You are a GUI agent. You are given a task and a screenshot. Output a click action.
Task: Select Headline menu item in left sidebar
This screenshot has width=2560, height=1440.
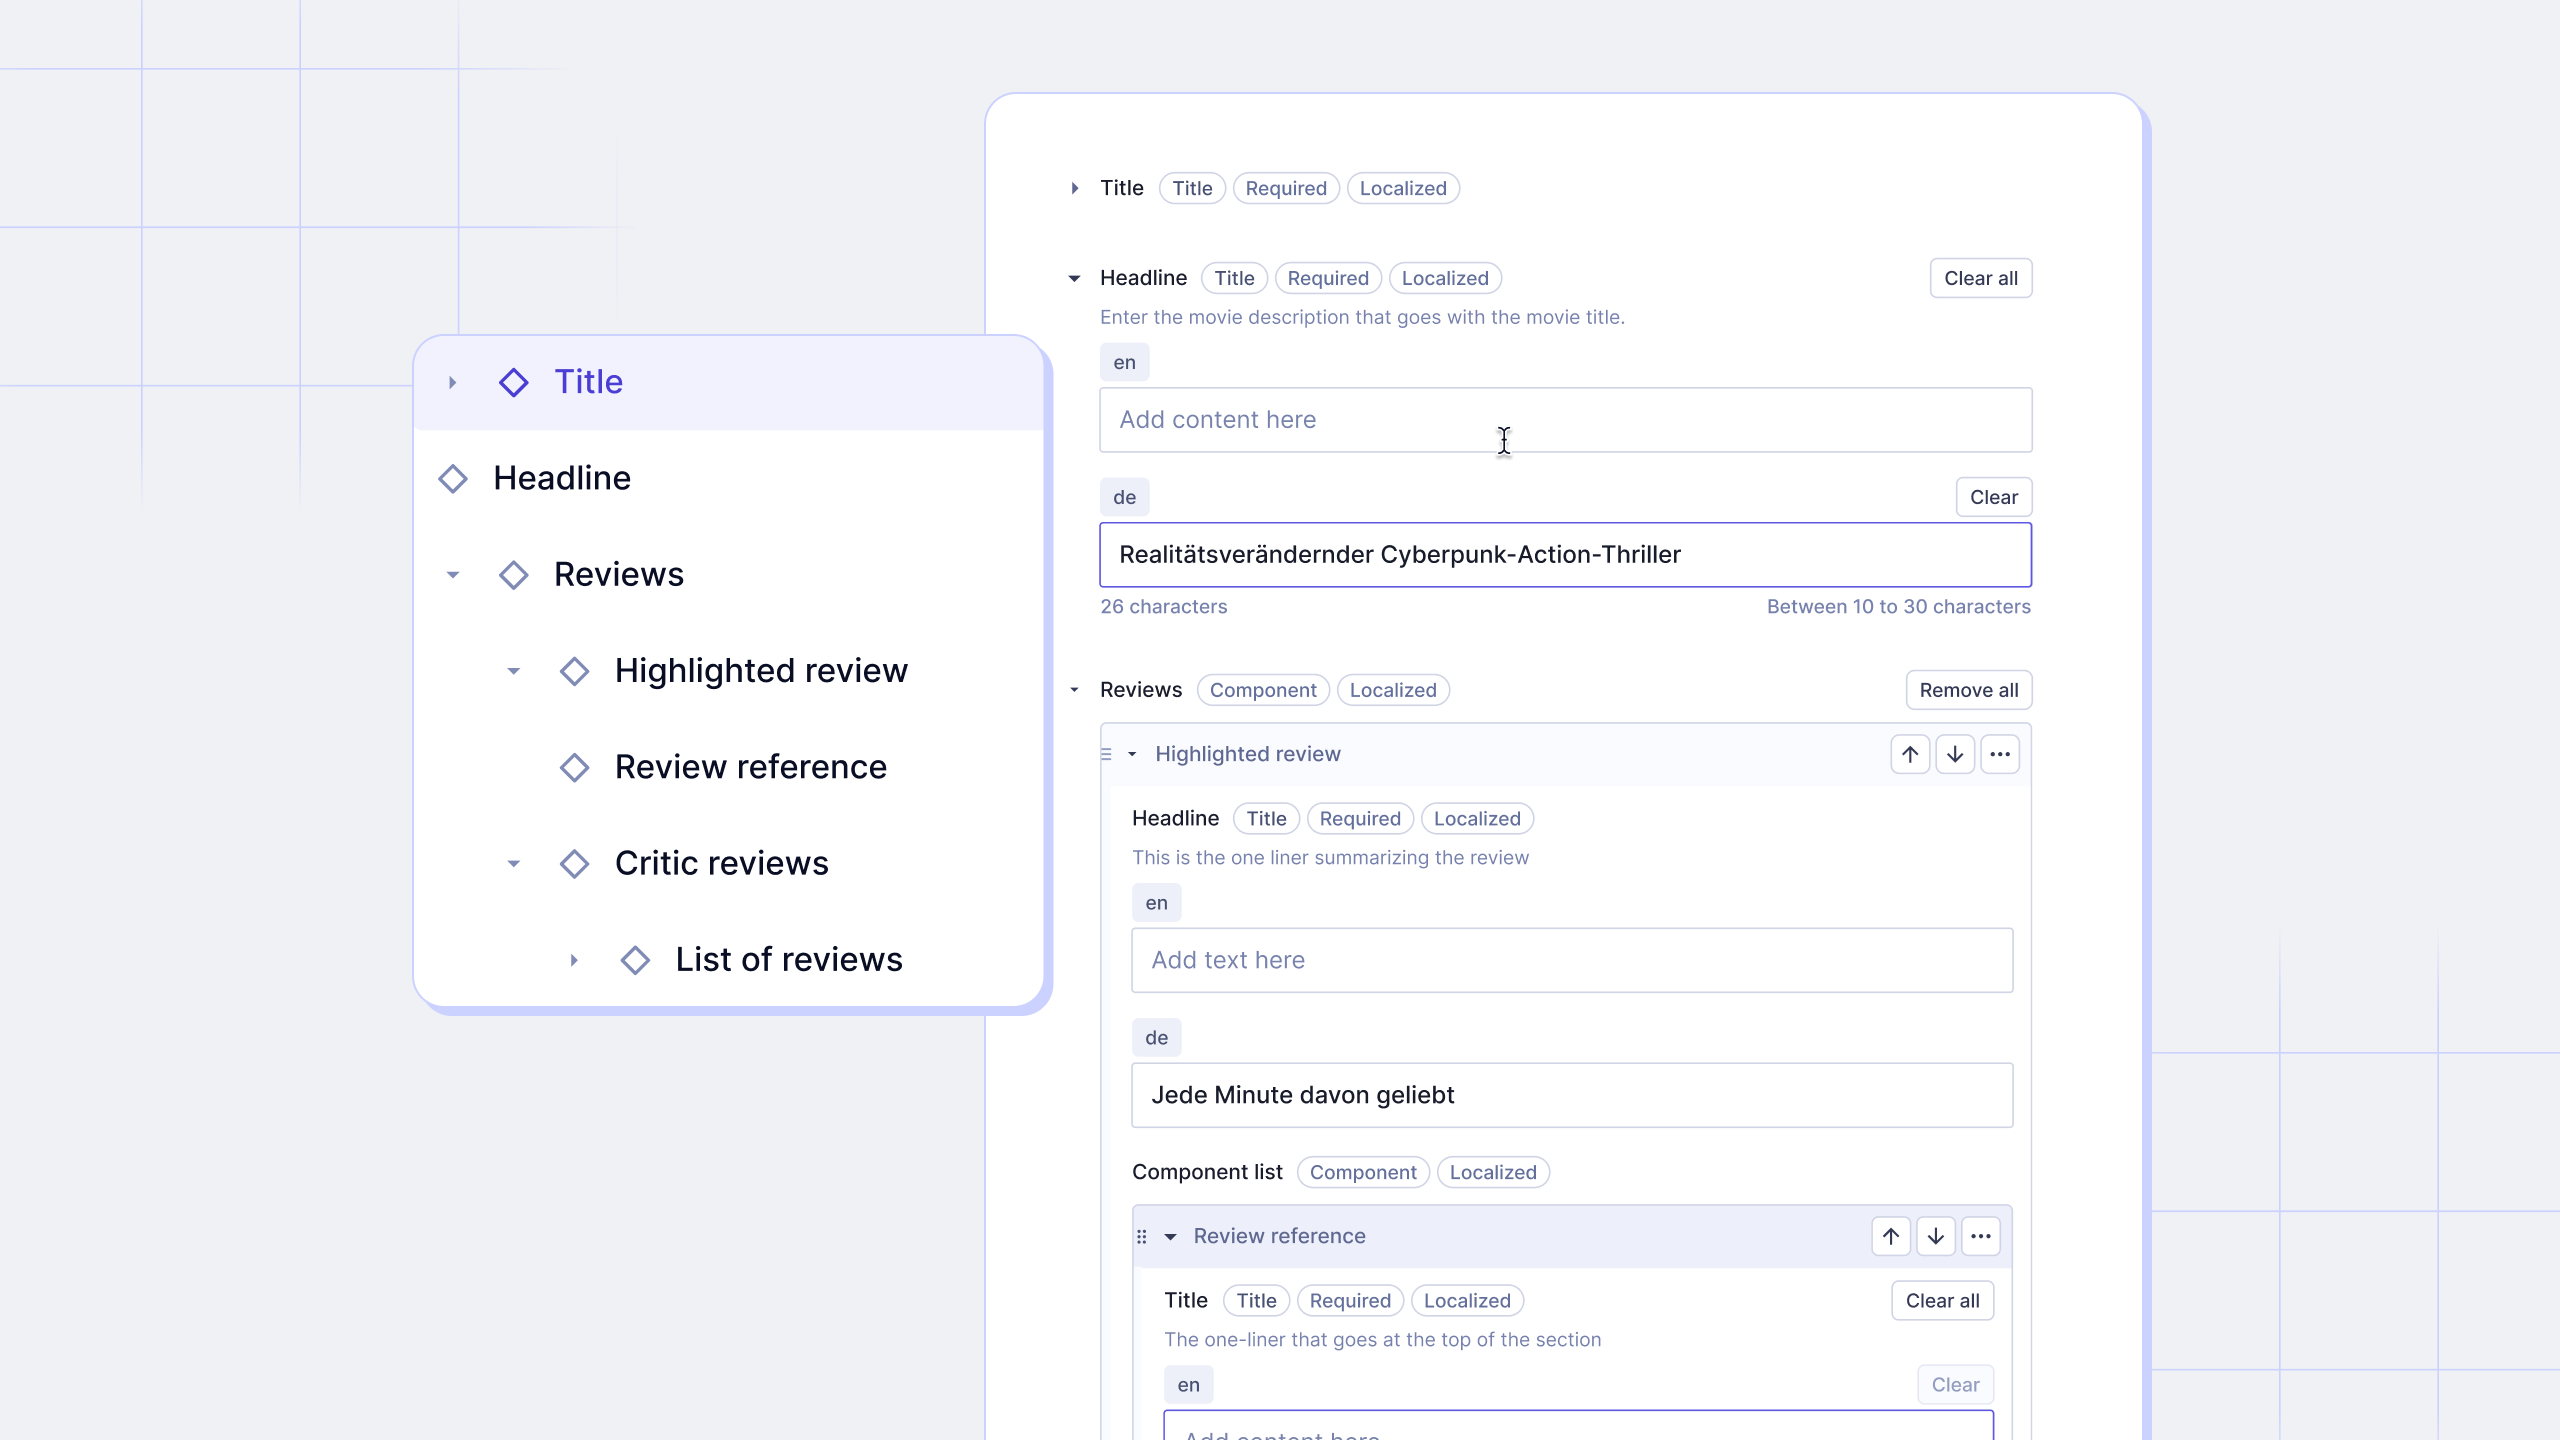563,476
